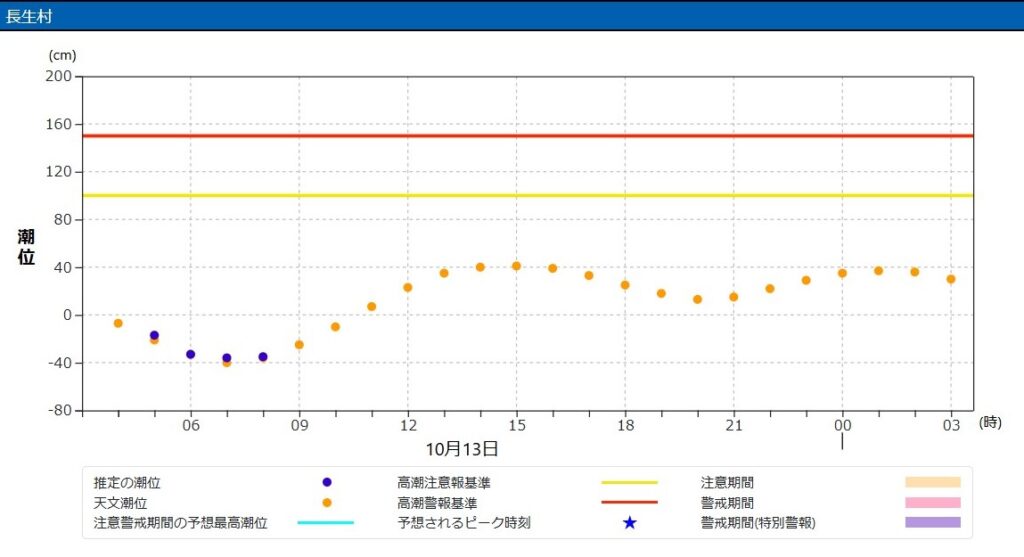Click the 21 hour label on x-axis
Viewport: 1024px width, 557px height.
click(x=734, y=425)
